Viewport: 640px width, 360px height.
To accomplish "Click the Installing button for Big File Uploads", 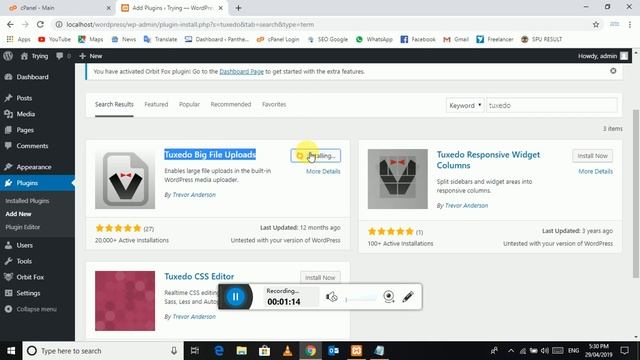I will point(316,156).
